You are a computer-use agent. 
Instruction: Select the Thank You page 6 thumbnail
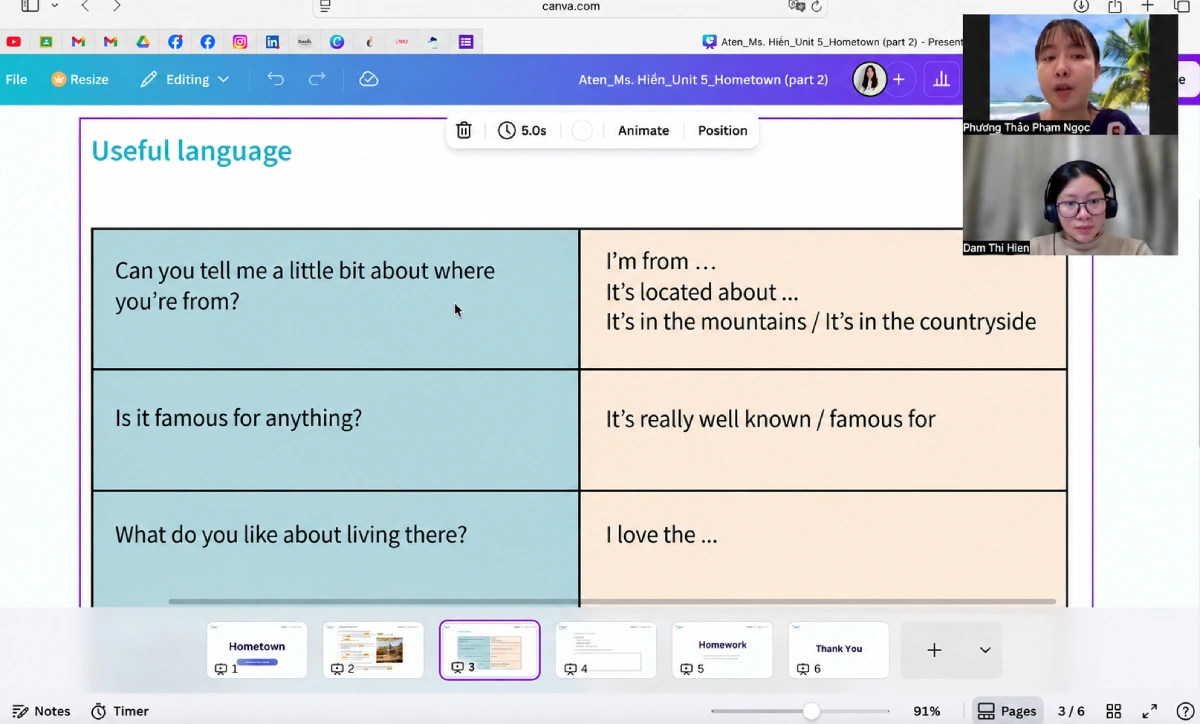pyautogui.click(x=839, y=650)
